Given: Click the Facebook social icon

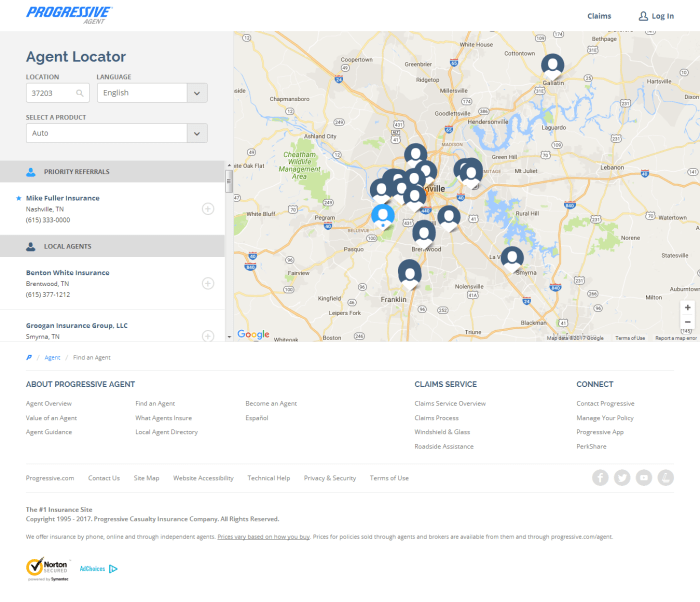Looking at the screenshot, I should click(600, 477).
